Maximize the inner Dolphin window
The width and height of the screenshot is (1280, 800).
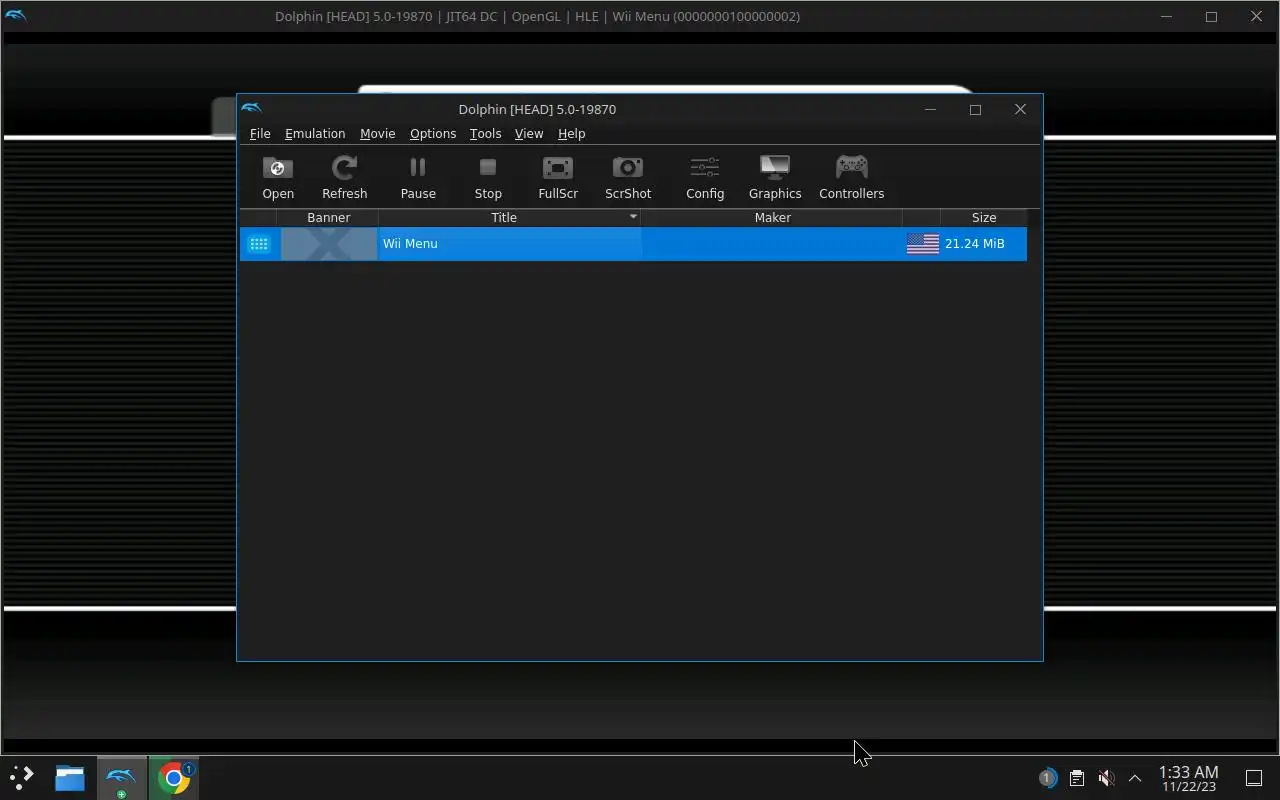975,109
